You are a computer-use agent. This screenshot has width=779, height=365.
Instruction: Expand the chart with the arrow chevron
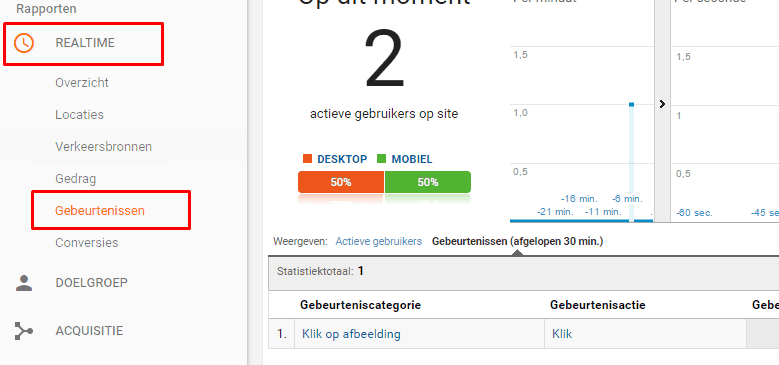(x=662, y=104)
